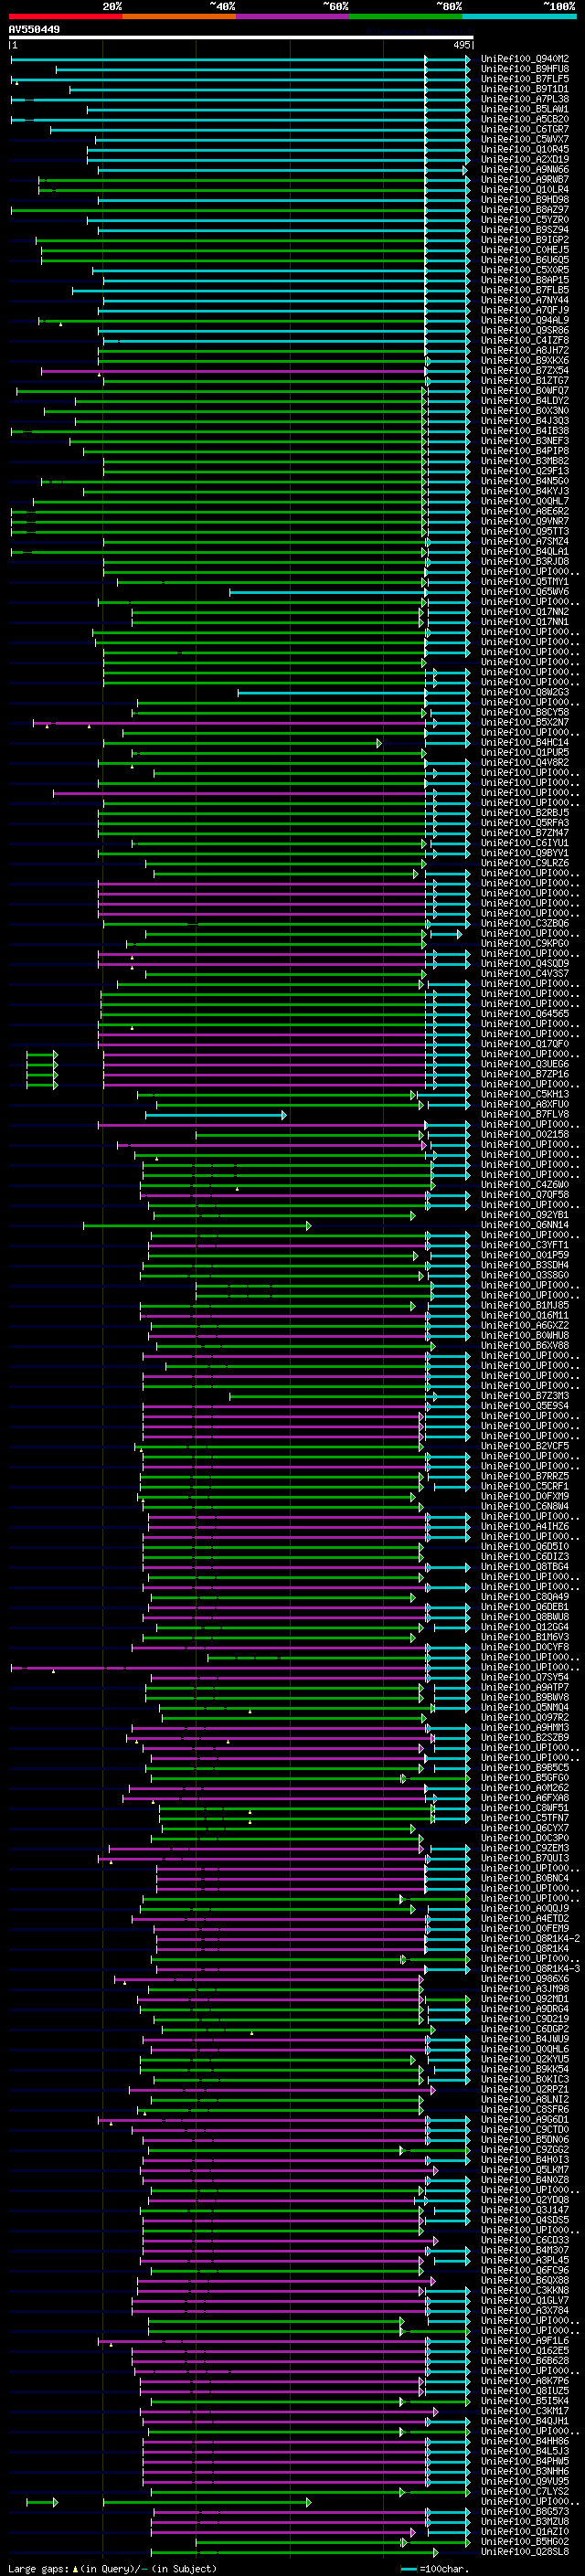The width and height of the screenshot is (585, 2576).
Task: Click the AV550449 query name label
Action: point(34,29)
